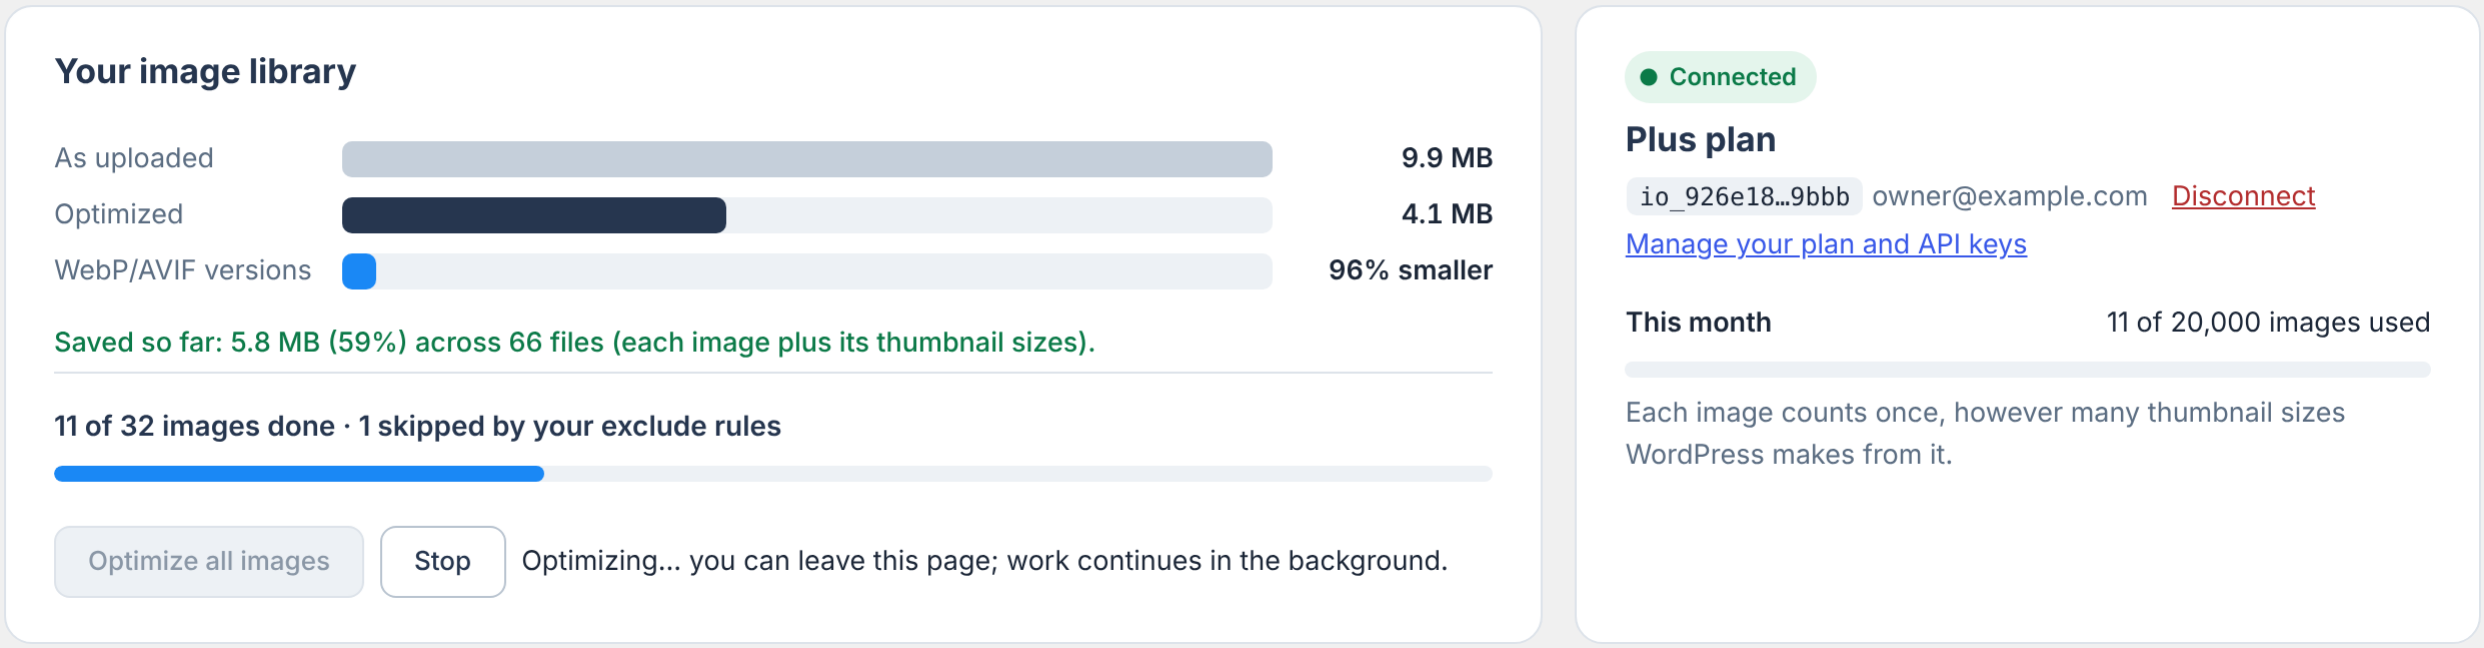2484x648 pixels.
Task: Click the Plus plan heading
Action: point(1700,139)
